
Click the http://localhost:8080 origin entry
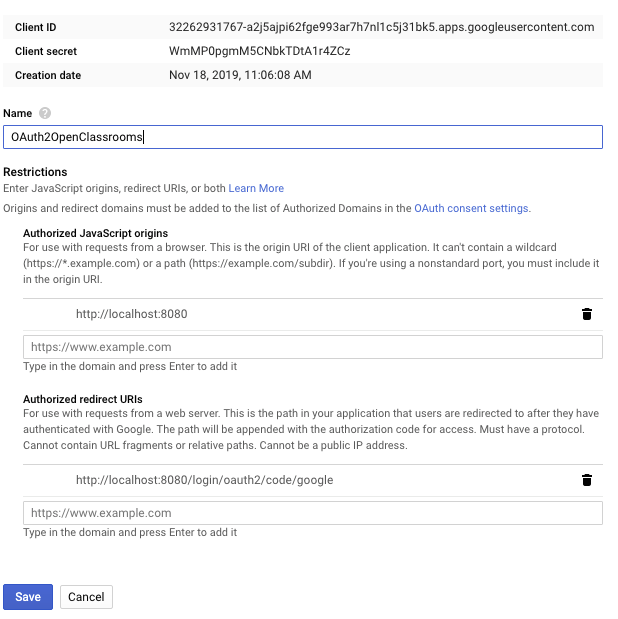131,314
